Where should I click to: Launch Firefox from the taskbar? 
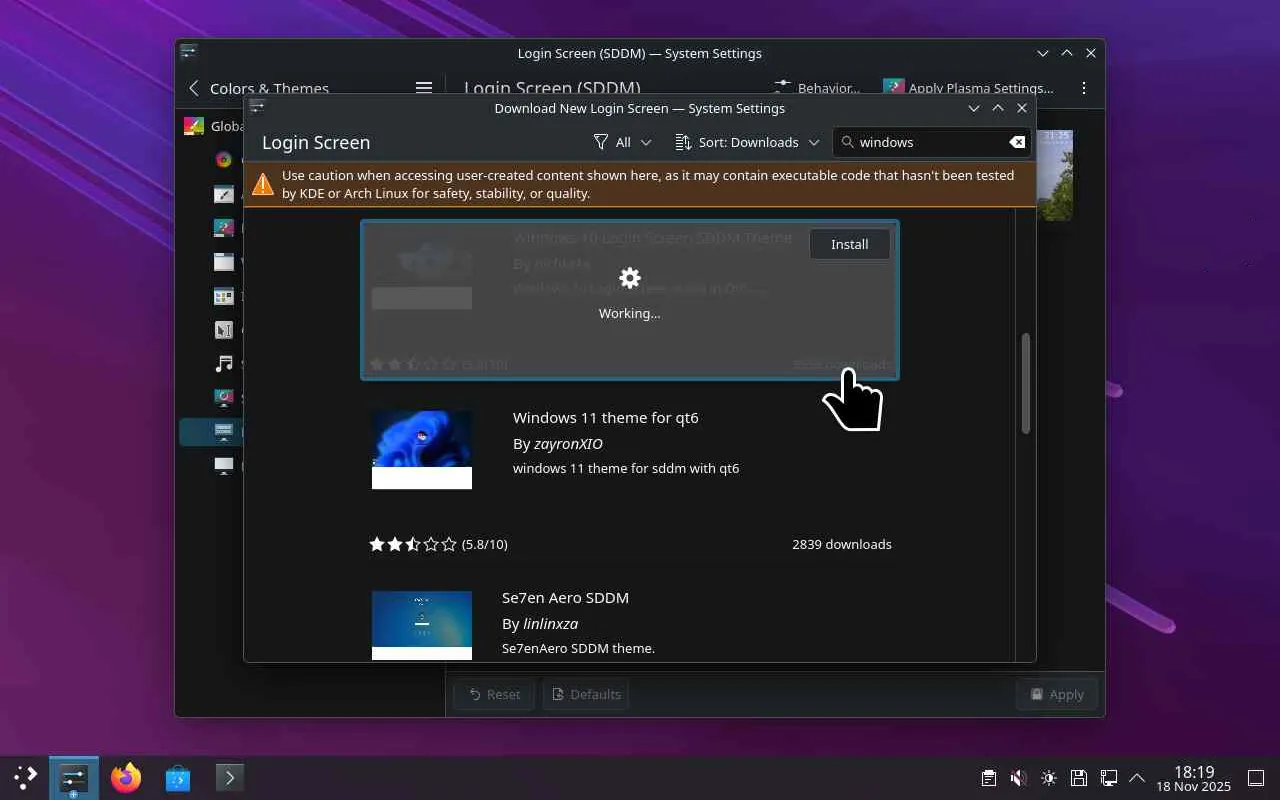pyautogui.click(x=126, y=777)
